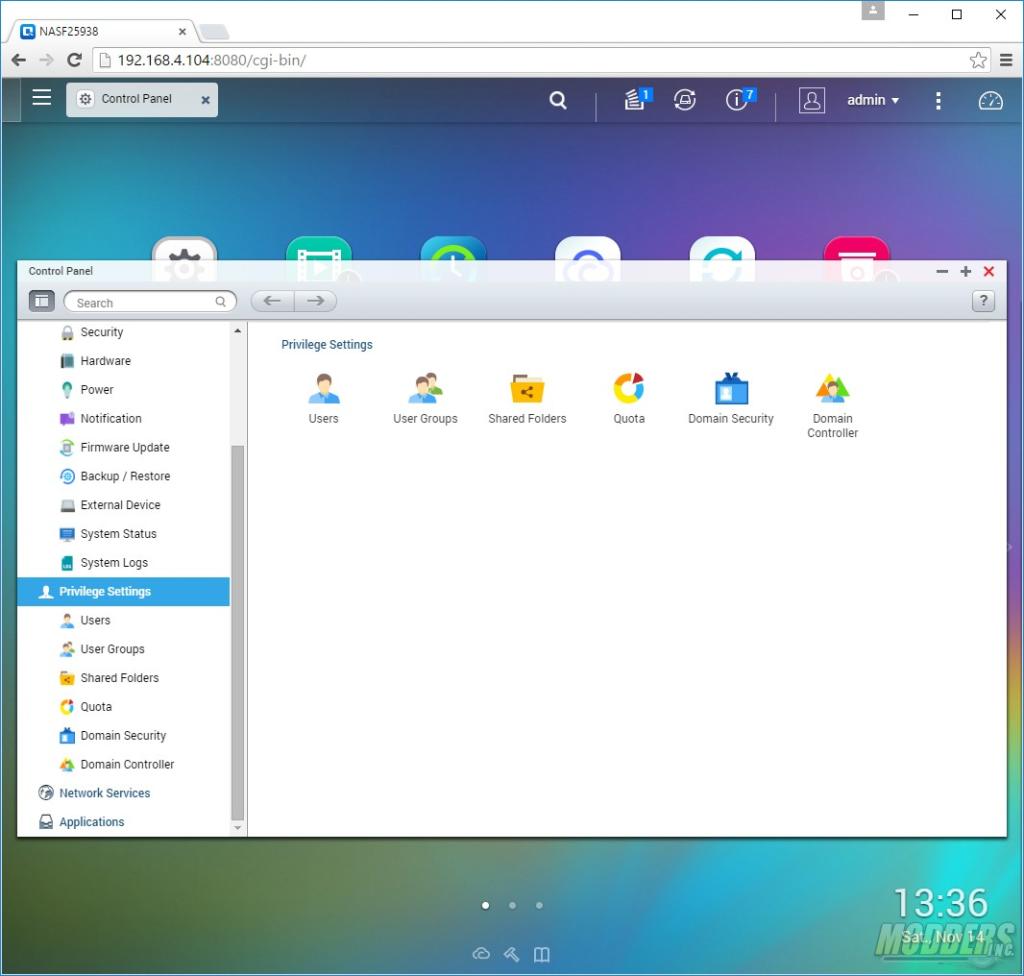This screenshot has width=1024, height=976.
Task: Open the Domain Controller icon in main panel
Action: [x=832, y=389]
